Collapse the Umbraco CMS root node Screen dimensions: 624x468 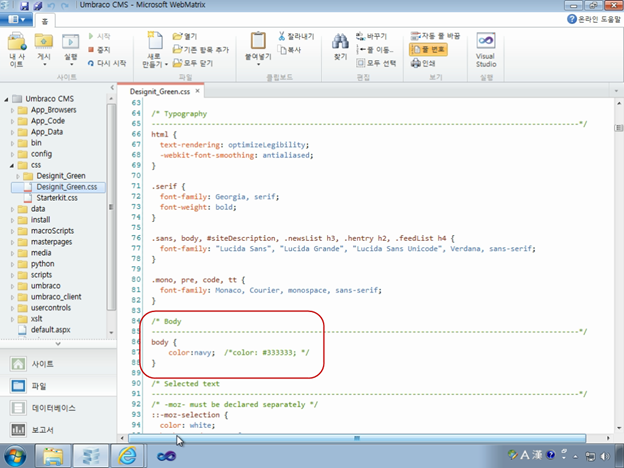point(6,99)
